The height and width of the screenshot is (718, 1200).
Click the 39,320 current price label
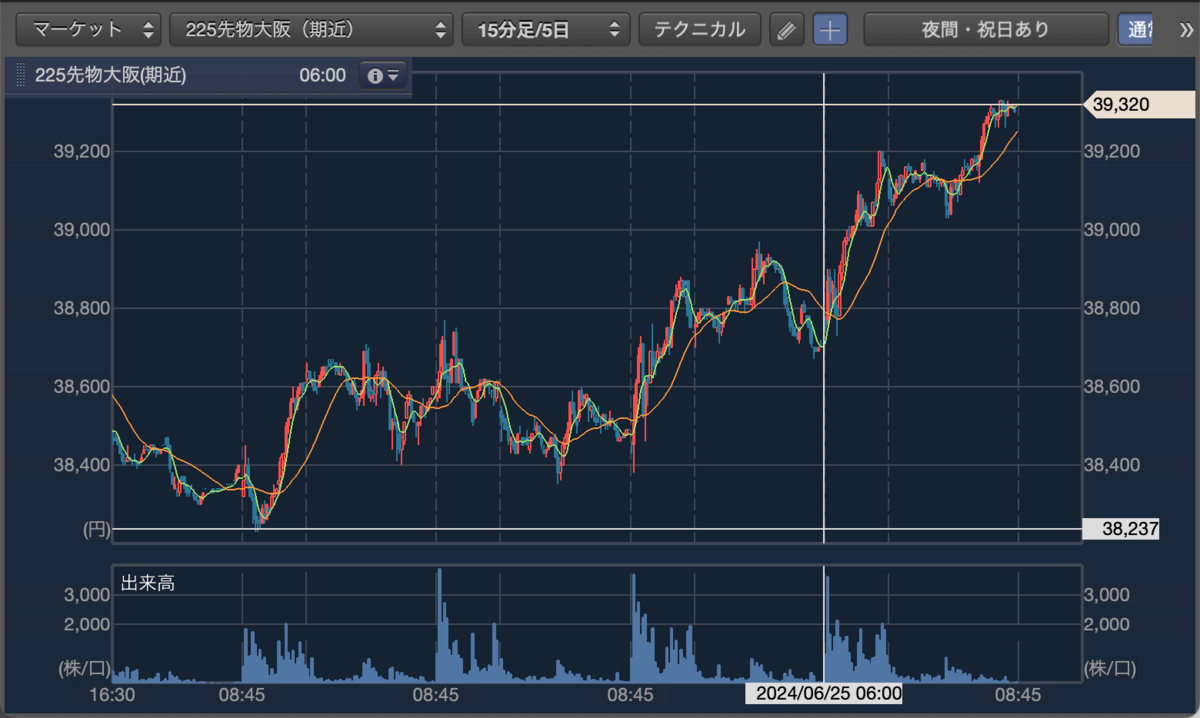click(x=1139, y=104)
